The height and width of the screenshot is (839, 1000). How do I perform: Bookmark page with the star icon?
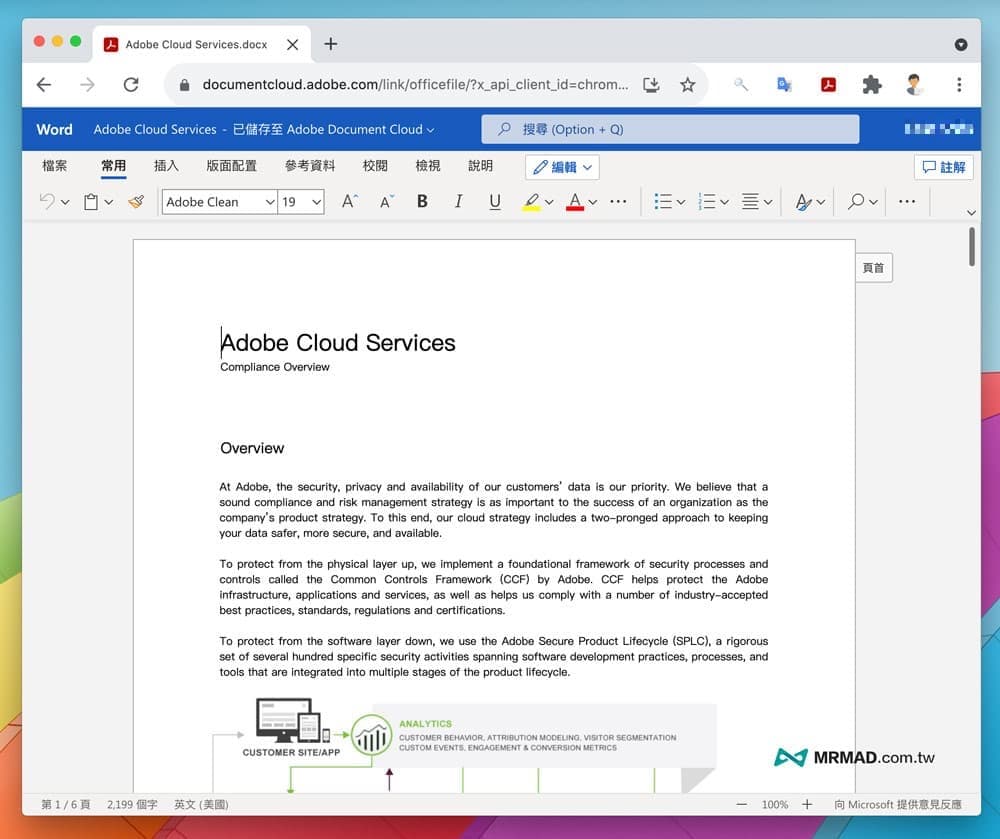688,85
